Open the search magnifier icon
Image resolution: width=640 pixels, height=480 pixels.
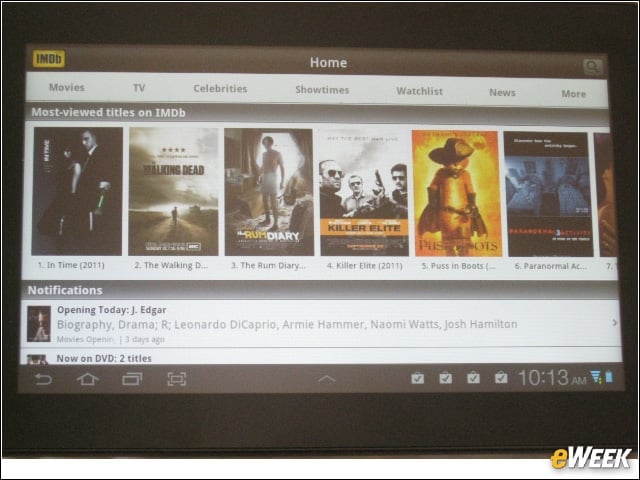(x=592, y=66)
